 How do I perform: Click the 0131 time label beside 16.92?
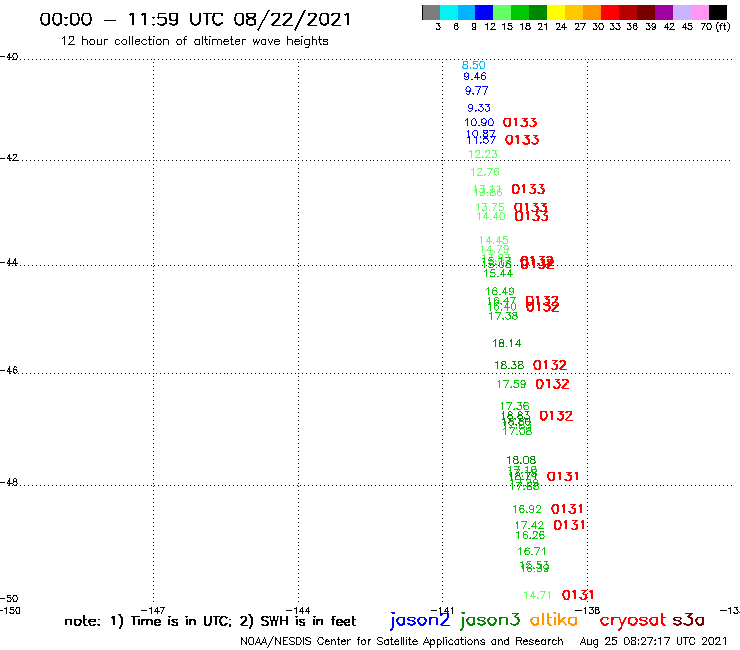tap(567, 509)
